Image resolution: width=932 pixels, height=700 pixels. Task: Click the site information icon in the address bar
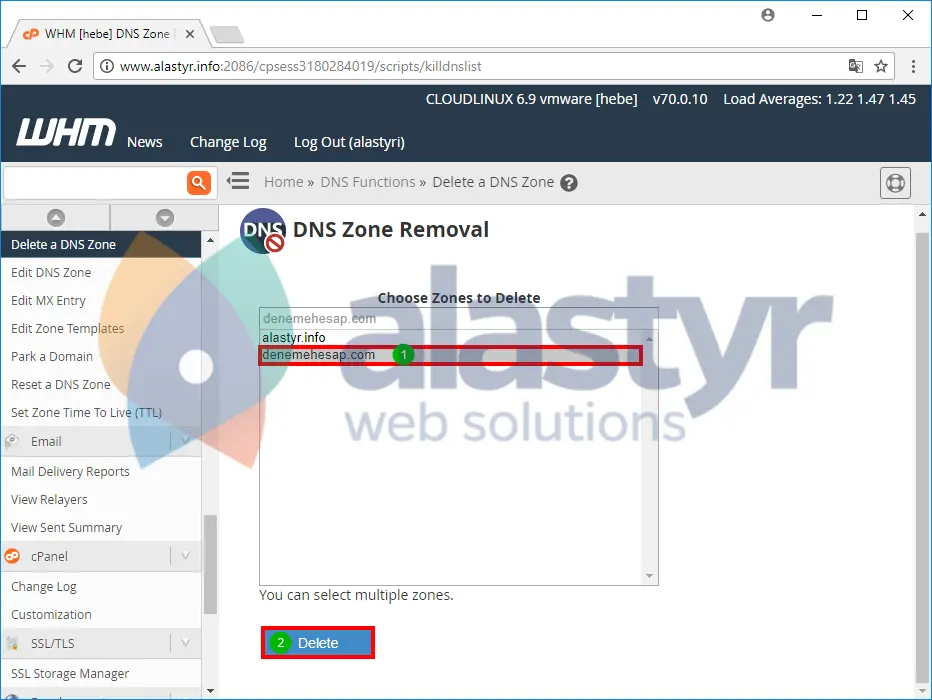106,66
